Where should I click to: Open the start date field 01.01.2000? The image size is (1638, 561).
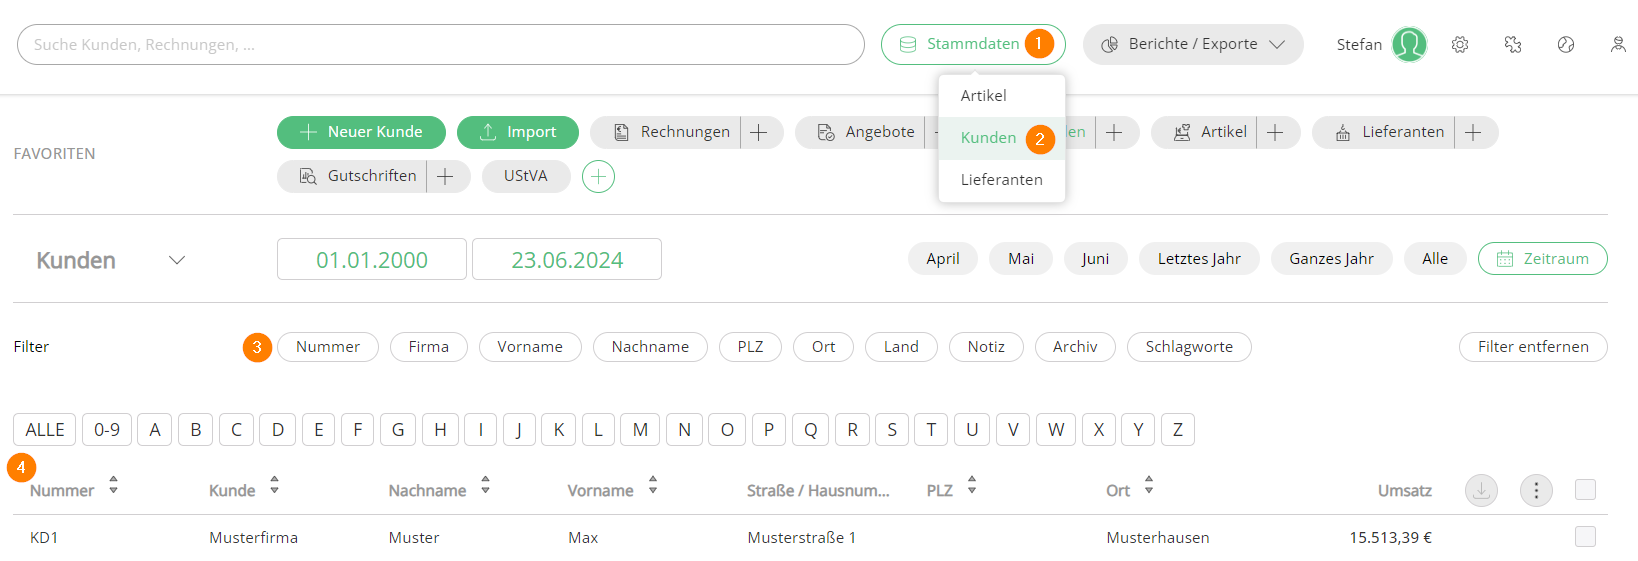coord(372,259)
